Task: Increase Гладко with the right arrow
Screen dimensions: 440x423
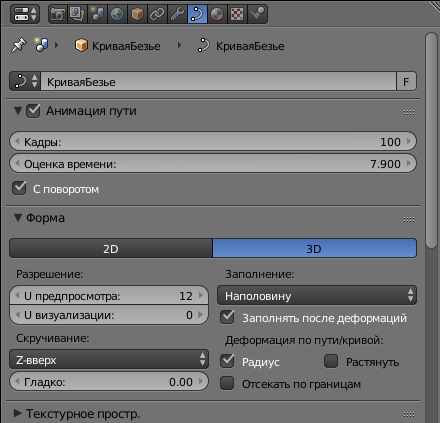Action: tap(201, 381)
